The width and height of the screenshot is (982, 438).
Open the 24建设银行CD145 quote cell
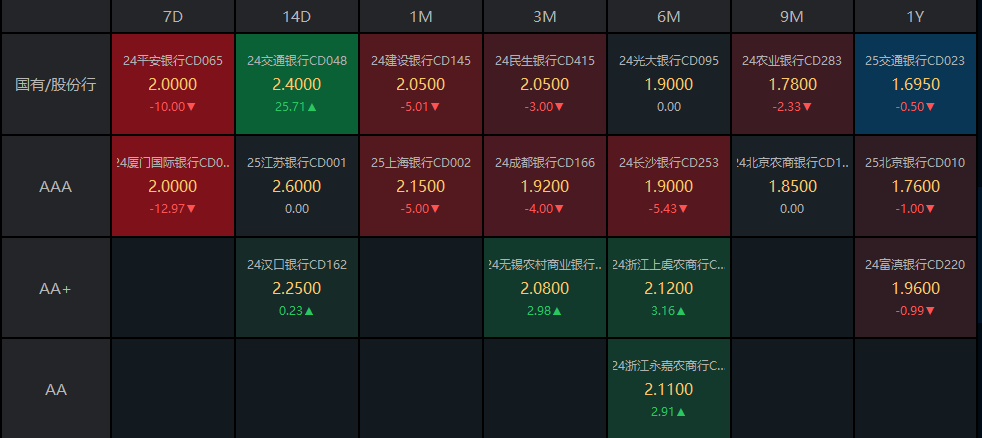coord(420,84)
